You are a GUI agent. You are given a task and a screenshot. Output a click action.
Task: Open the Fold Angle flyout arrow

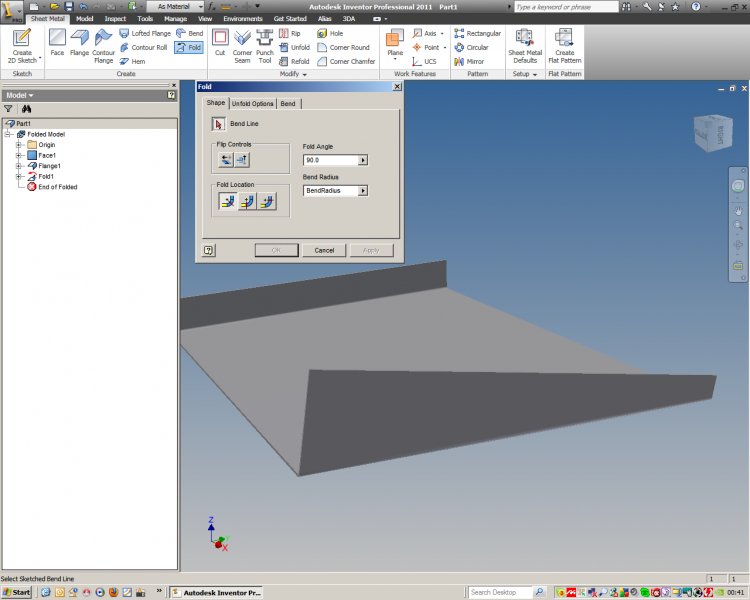pos(363,160)
